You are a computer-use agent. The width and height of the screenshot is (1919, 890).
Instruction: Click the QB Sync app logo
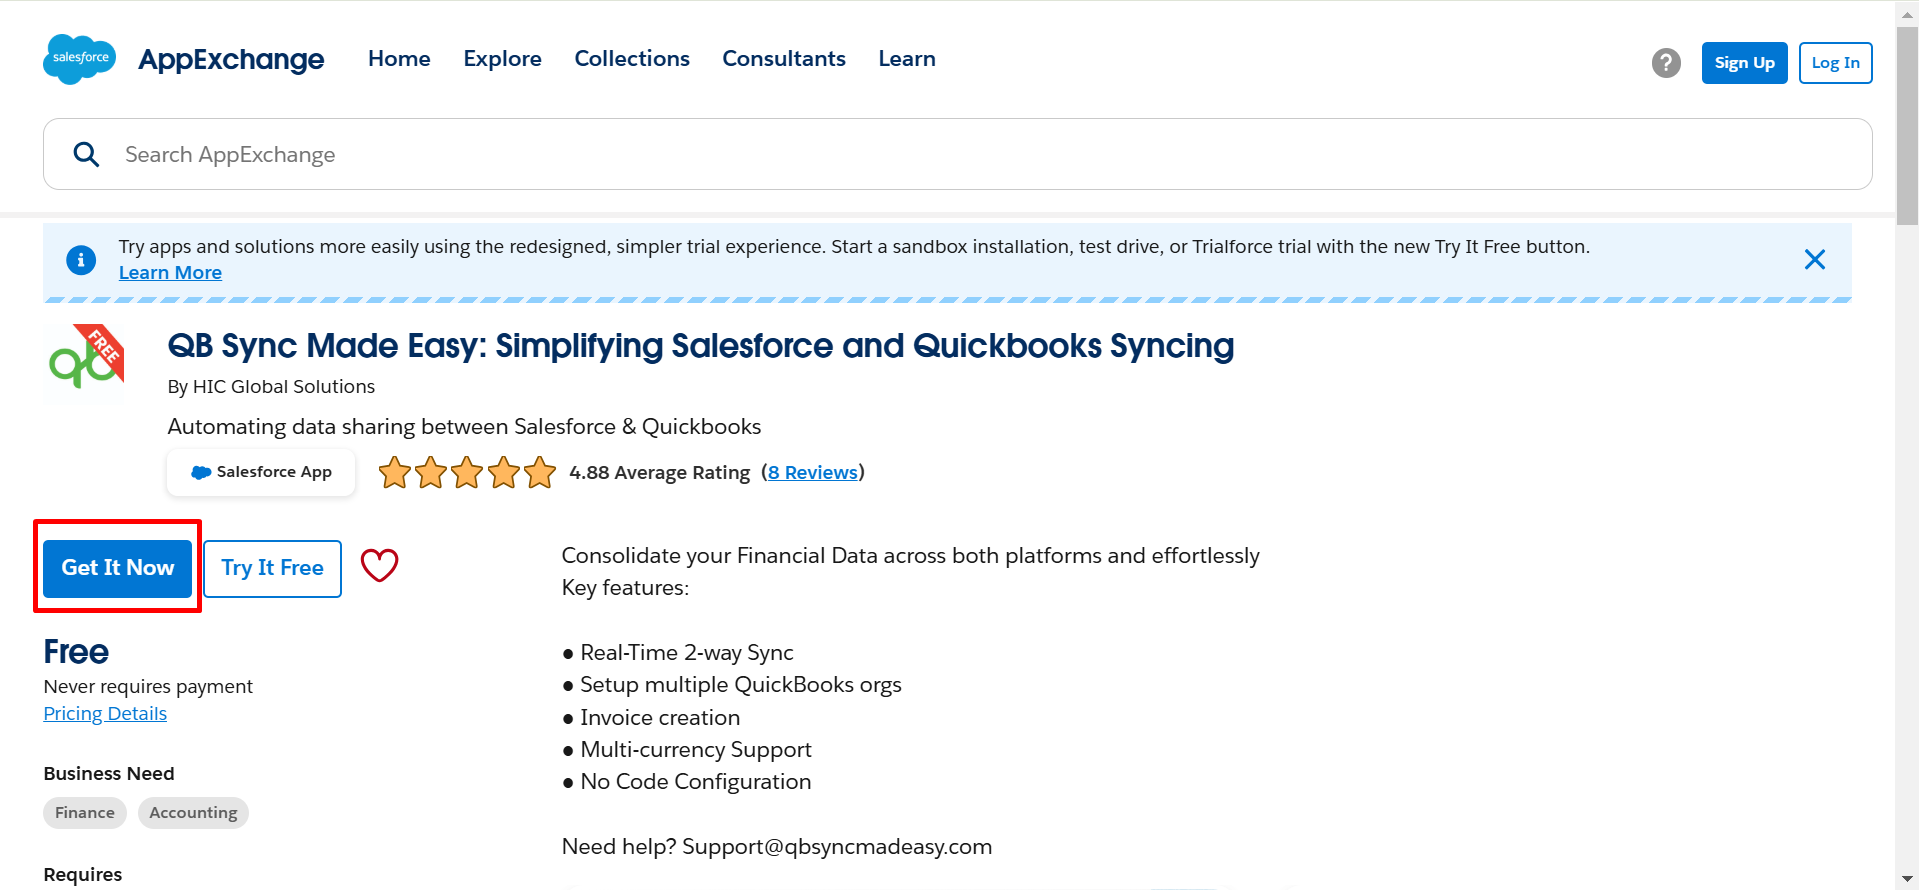[x=87, y=360]
